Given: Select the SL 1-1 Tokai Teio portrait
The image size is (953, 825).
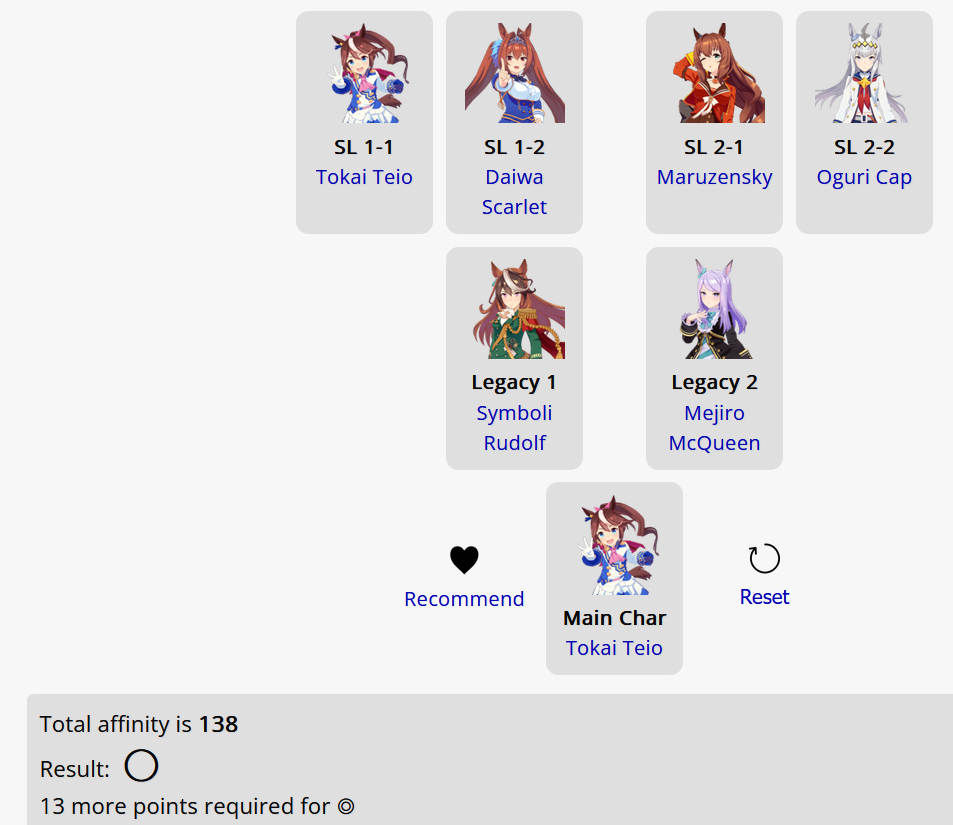Looking at the screenshot, I should (365, 73).
